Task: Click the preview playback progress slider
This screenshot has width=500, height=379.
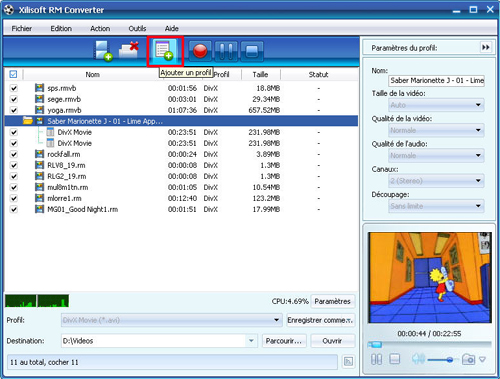Action: 429,344
